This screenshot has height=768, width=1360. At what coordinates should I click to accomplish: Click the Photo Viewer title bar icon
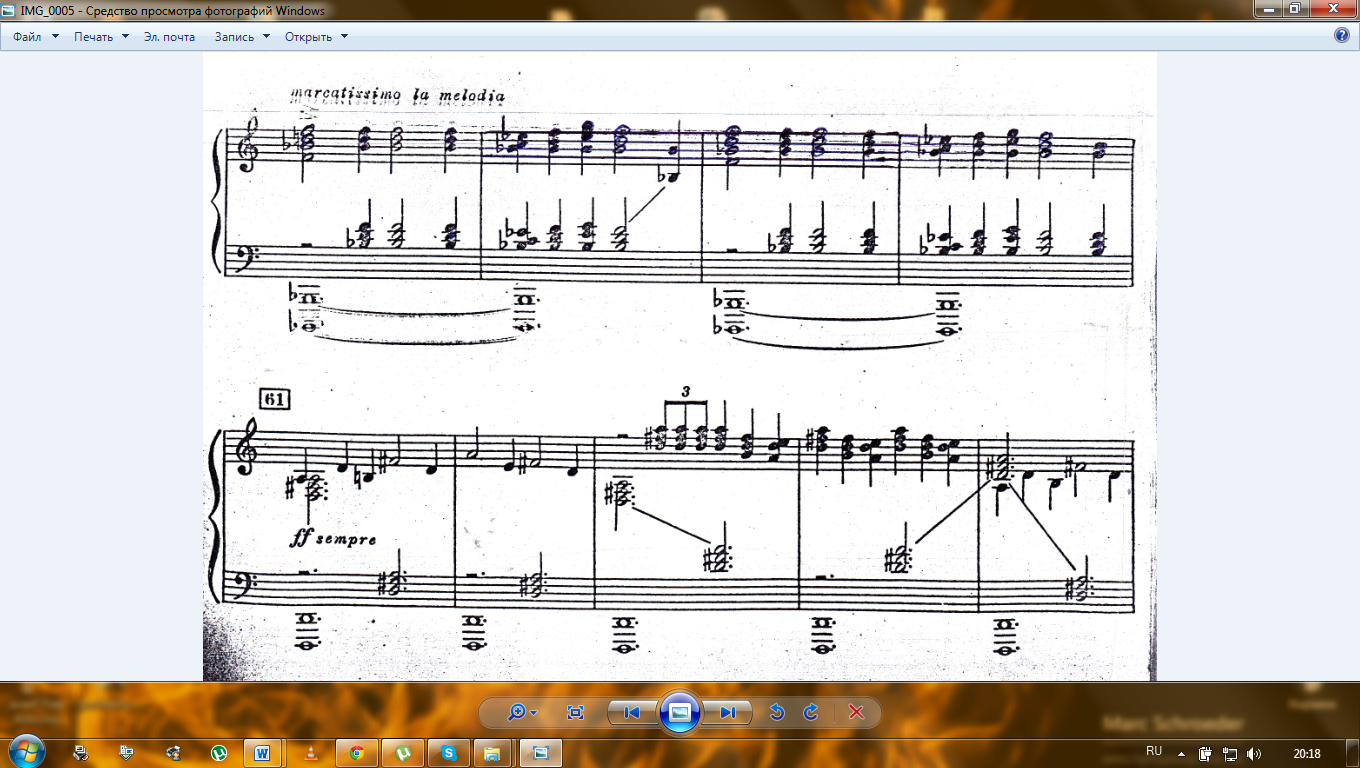[9, 10]
